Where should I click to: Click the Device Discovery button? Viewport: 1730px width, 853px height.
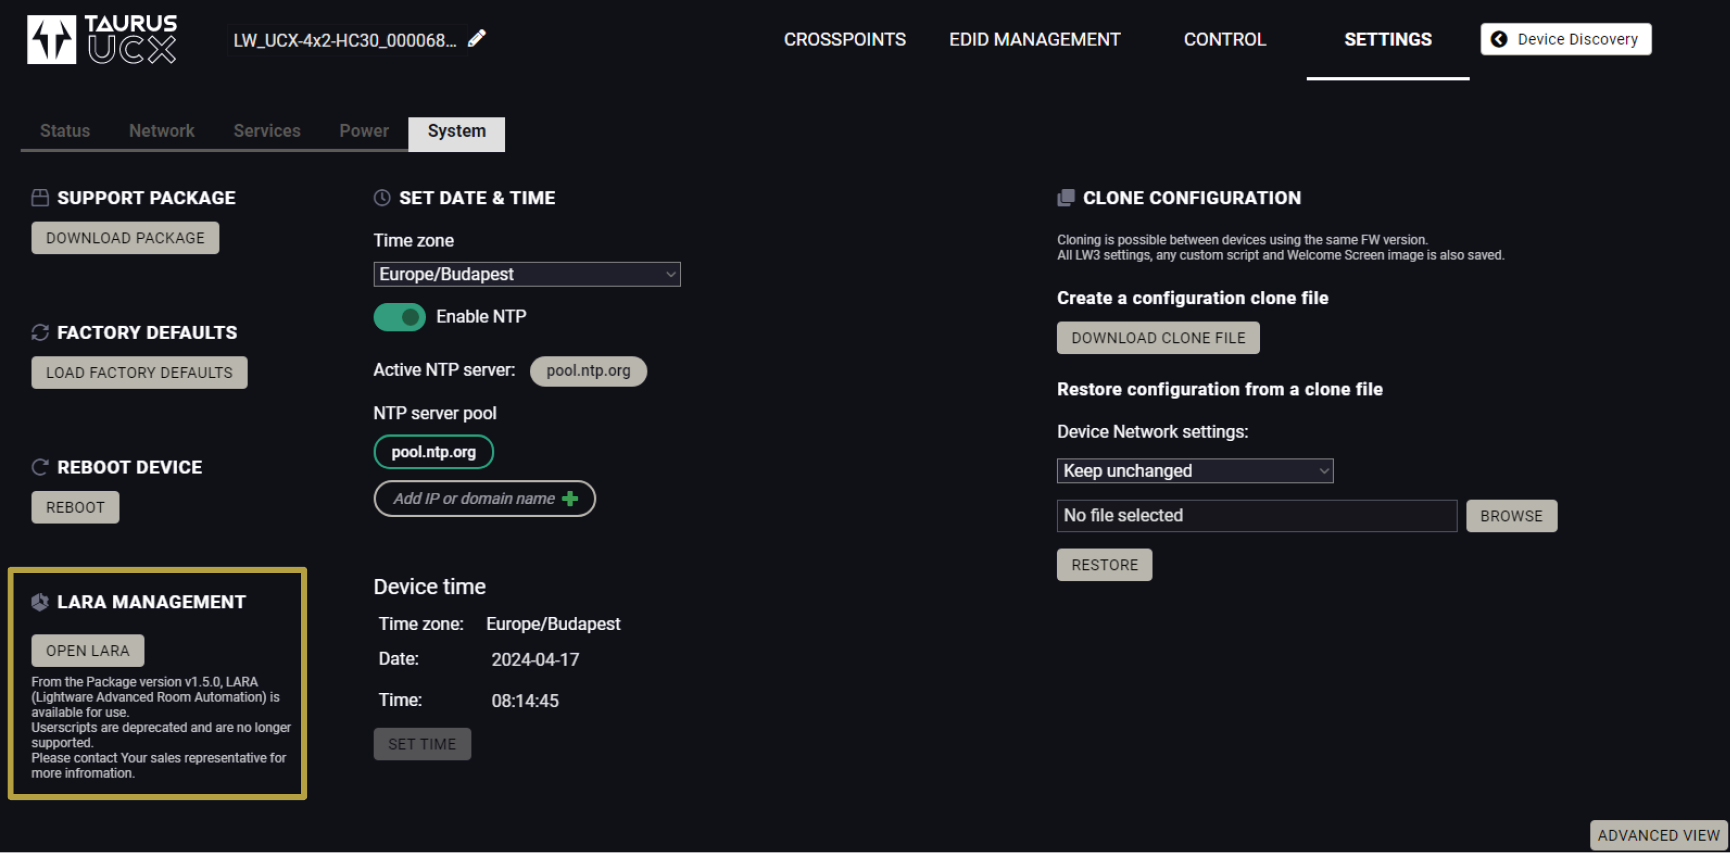pyautogui.click(x=1566, y=39)
